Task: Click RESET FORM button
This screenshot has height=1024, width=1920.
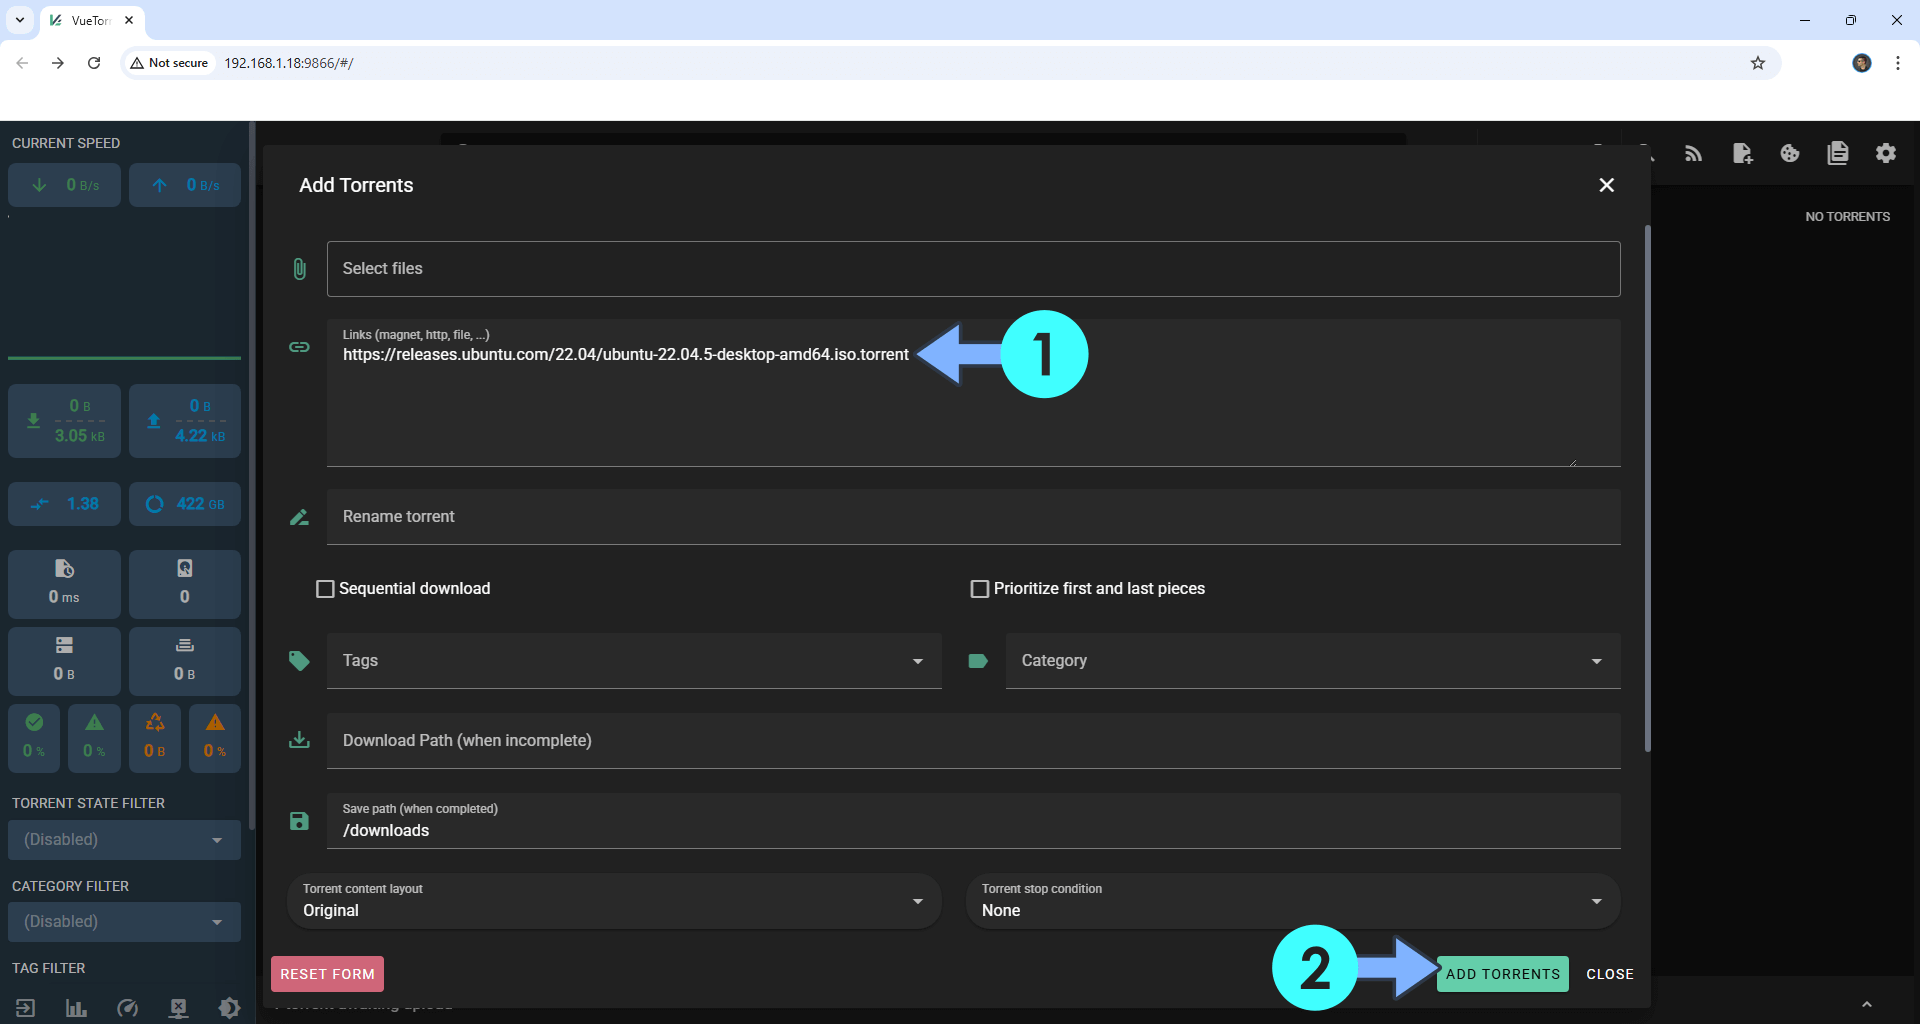Action: [327, 974]
